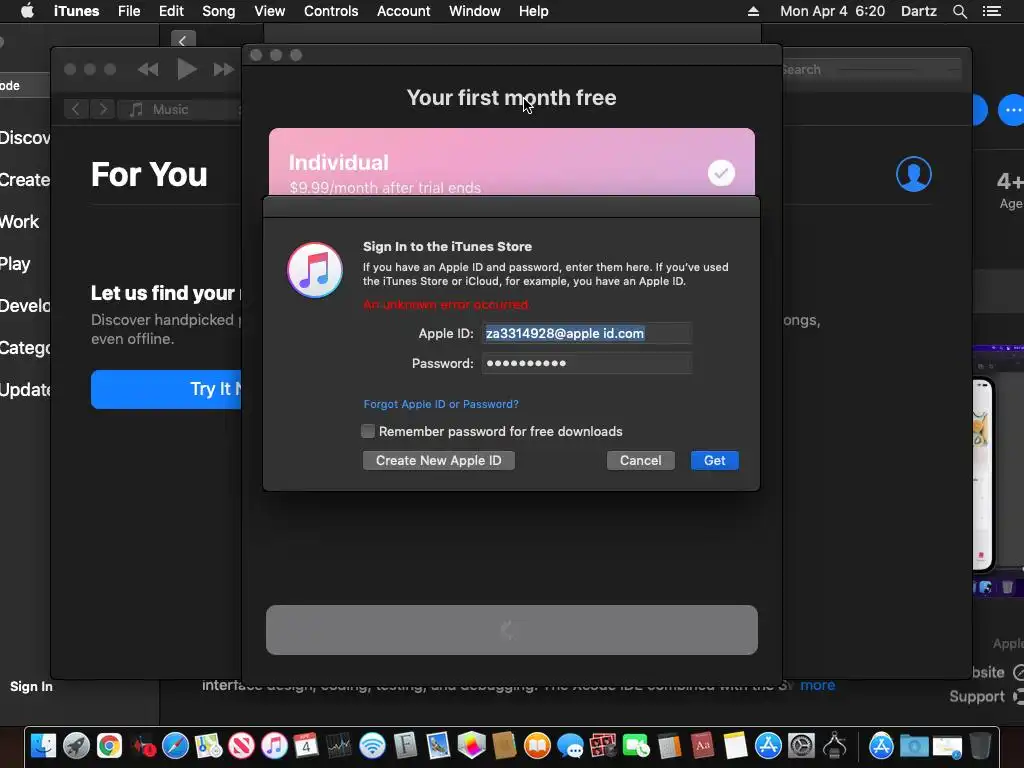
Task: Open the Controls menu
Action: 330,11
